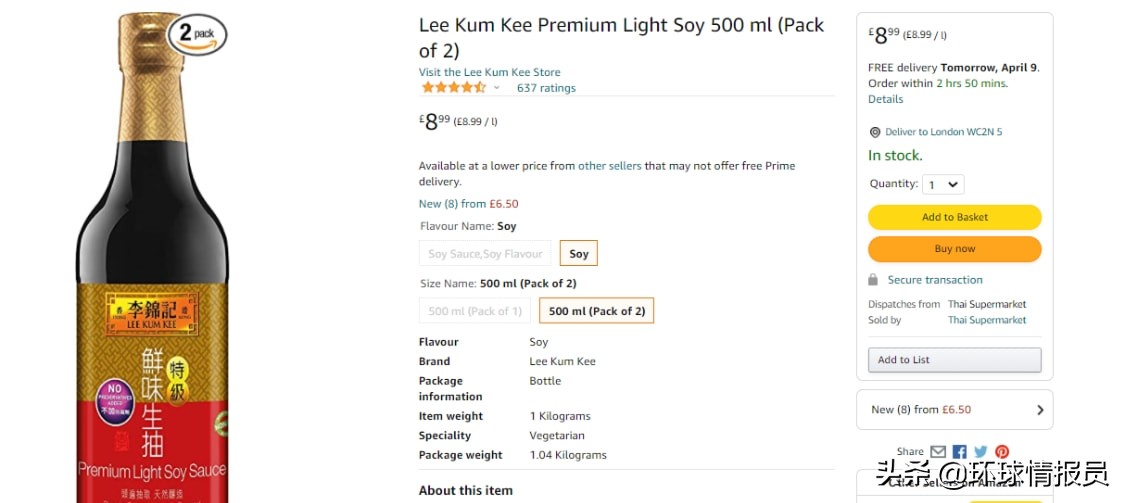The width and height of the screenshot is (1125, 503).
Task: Visit the Lee Kum Kee Store link
Action: click(x=489, y=72)
